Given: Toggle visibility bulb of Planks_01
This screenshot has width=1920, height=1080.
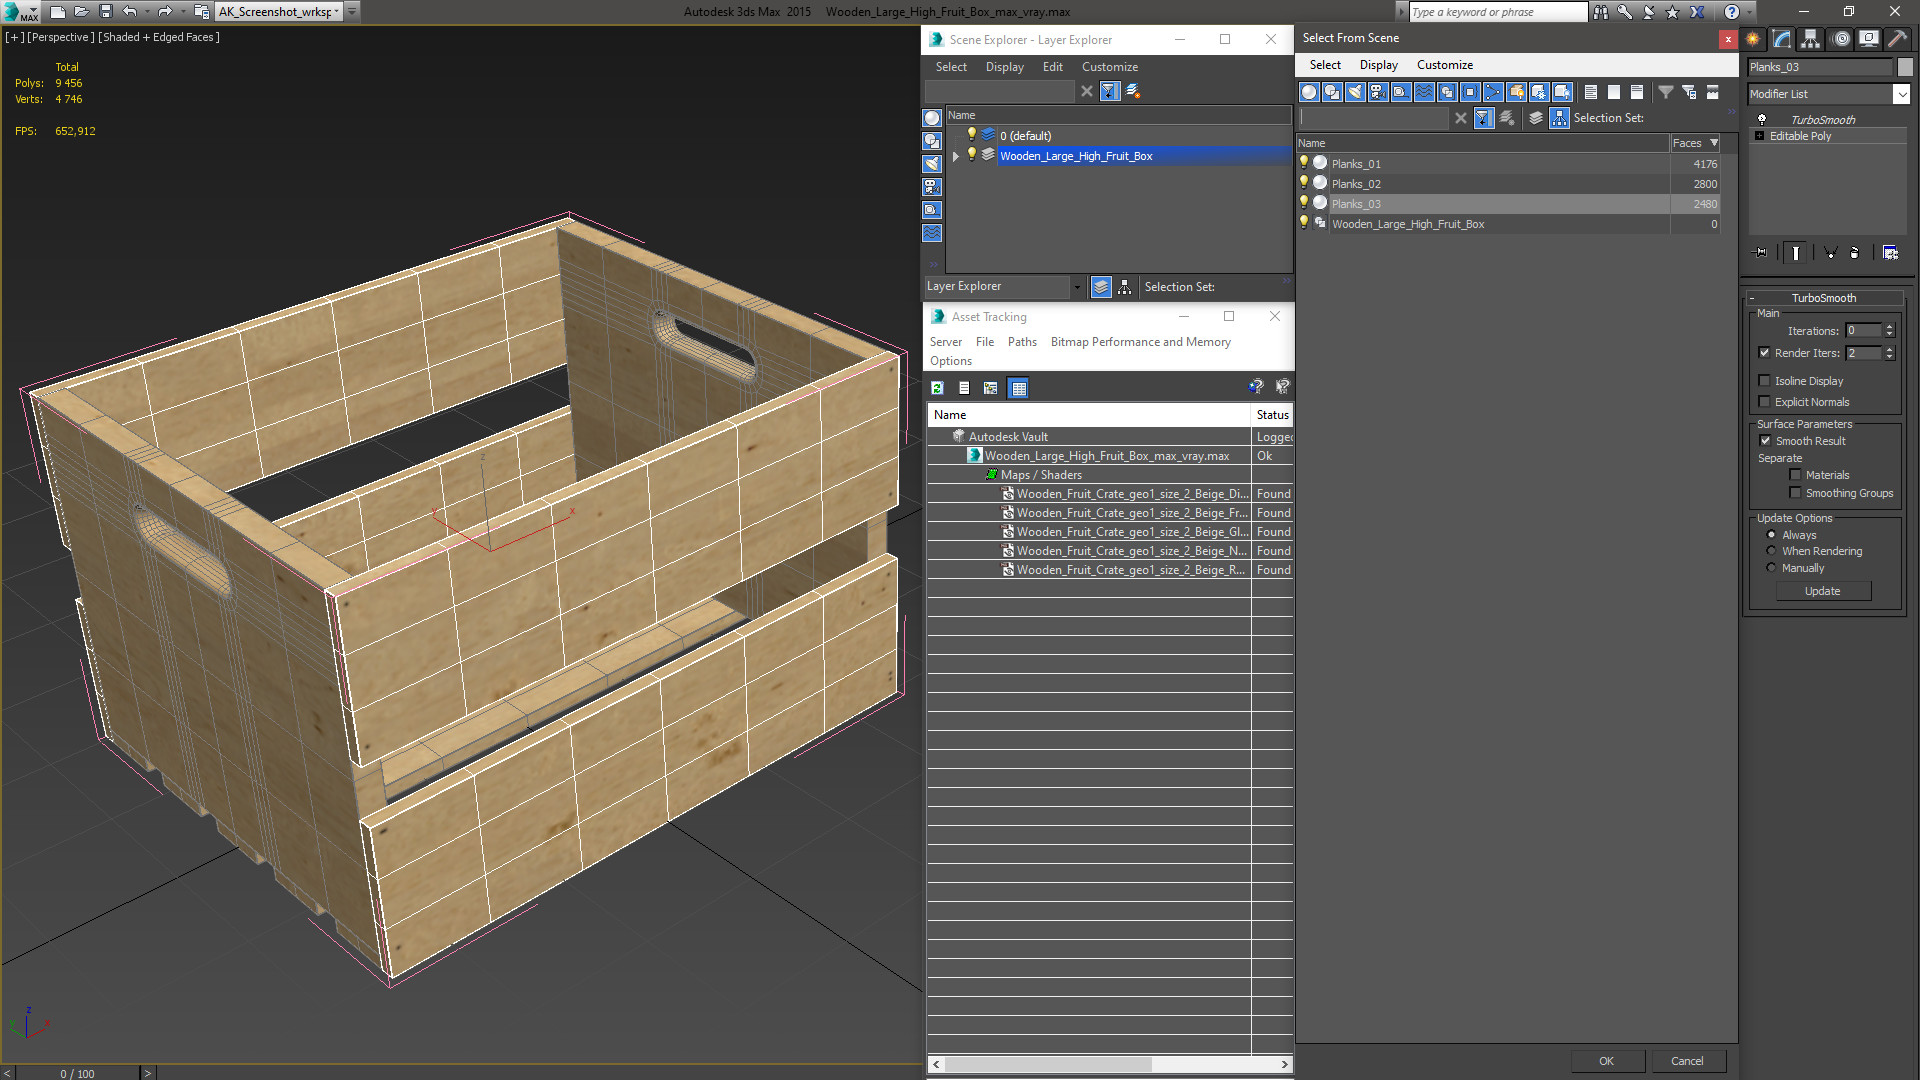Looking at the screenshot, I should [1304, 163].
